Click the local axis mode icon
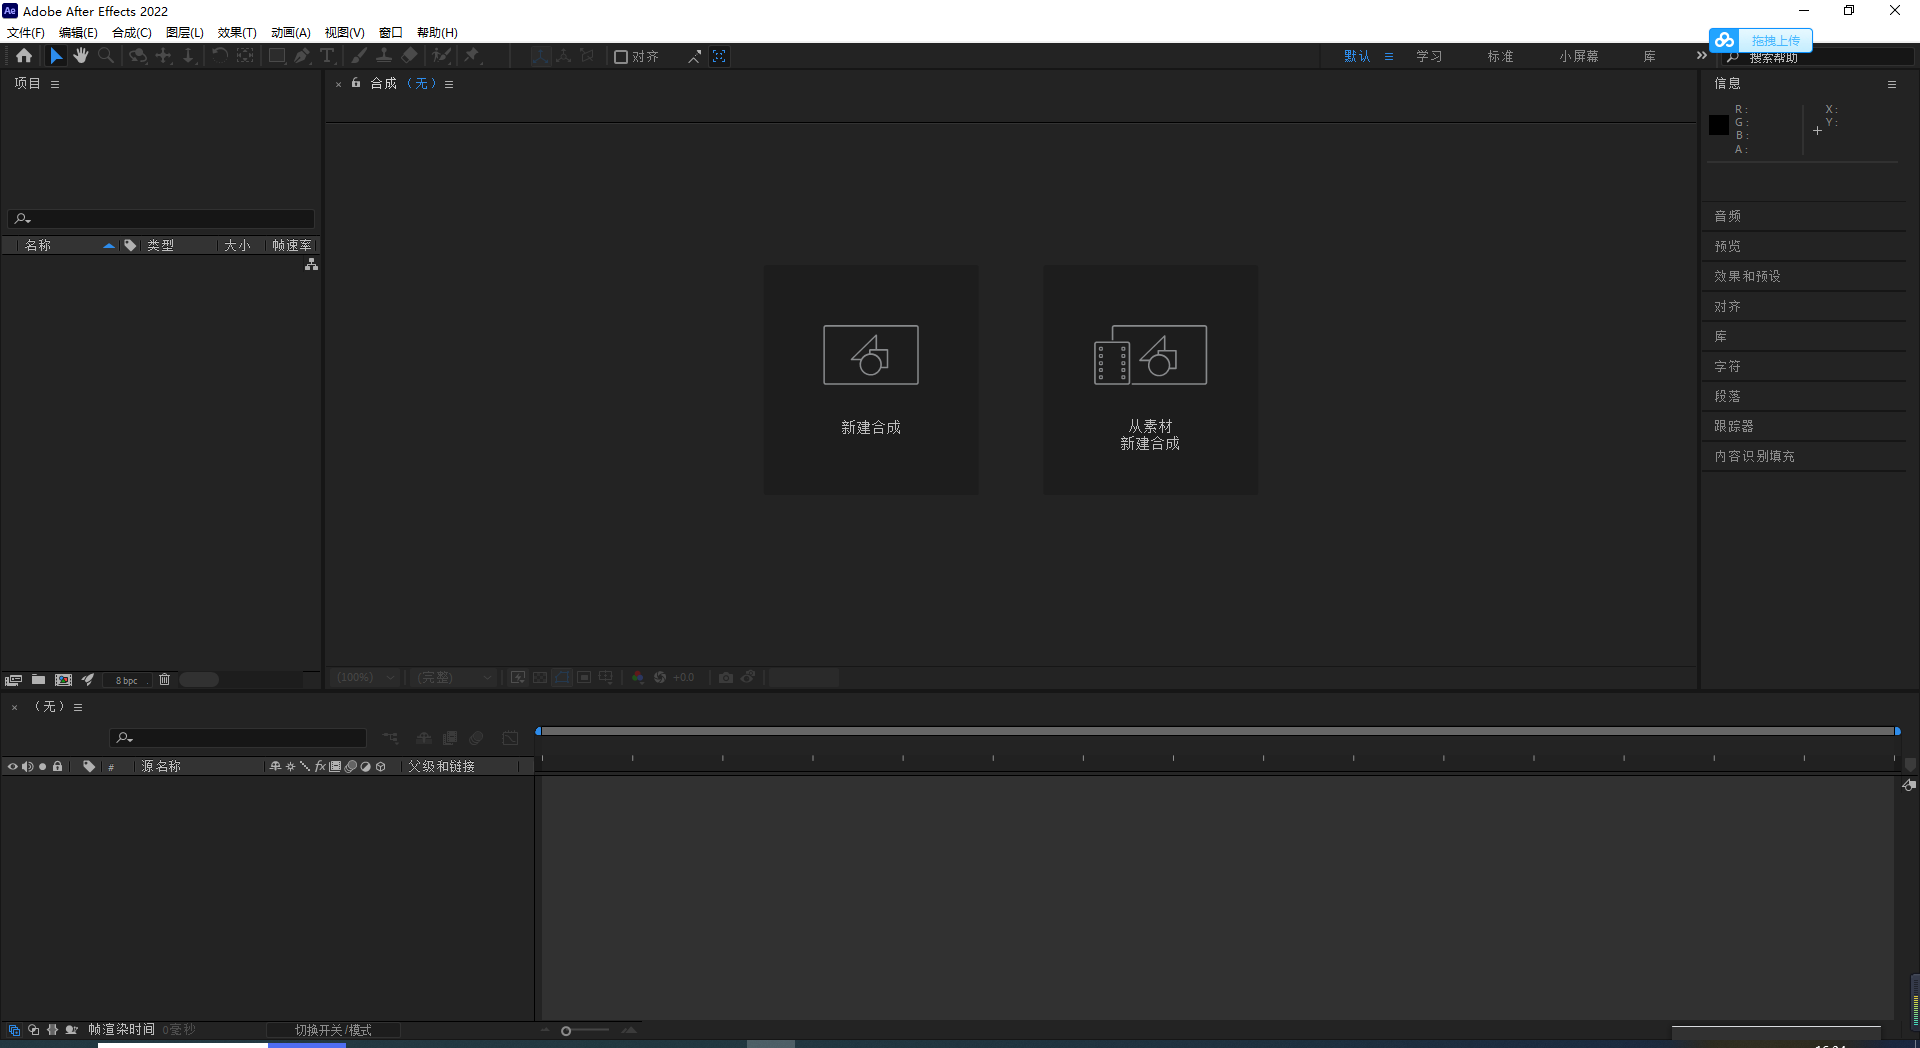 pos(540,56)
